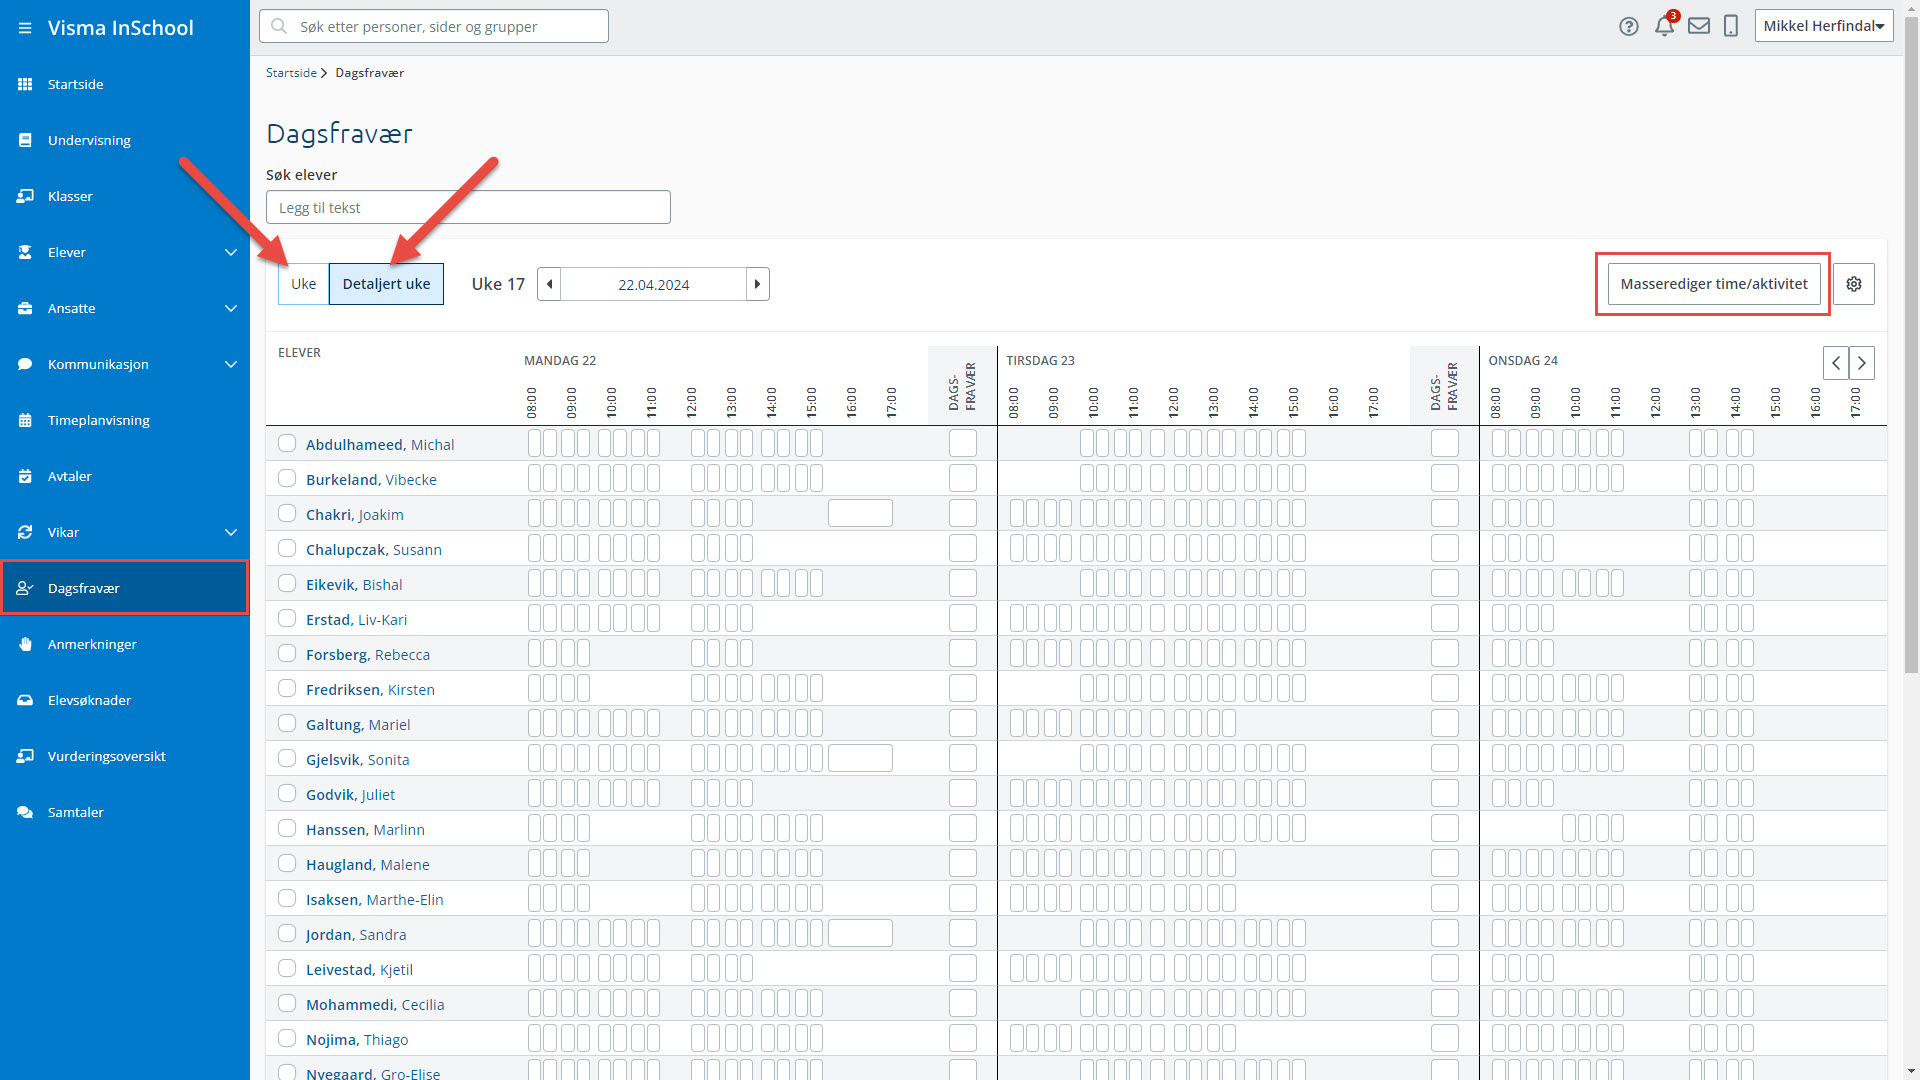Select checkbox for Abdulhameed, Michal

(x=287, y=443)
